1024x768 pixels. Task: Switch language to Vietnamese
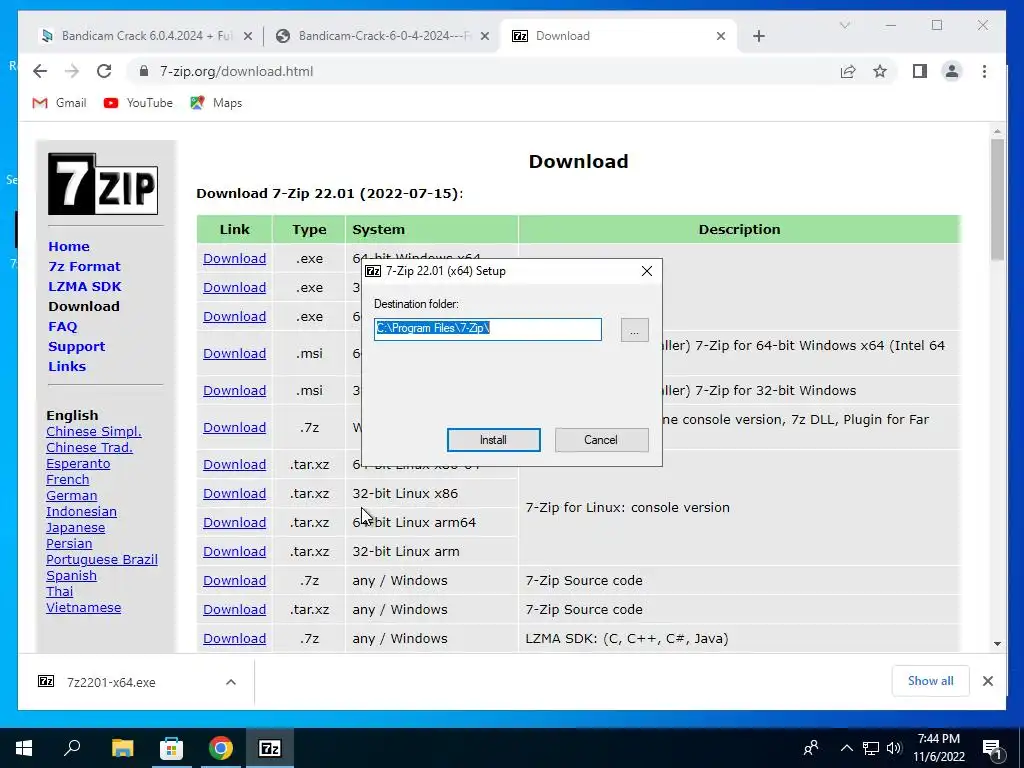point(84,607)
